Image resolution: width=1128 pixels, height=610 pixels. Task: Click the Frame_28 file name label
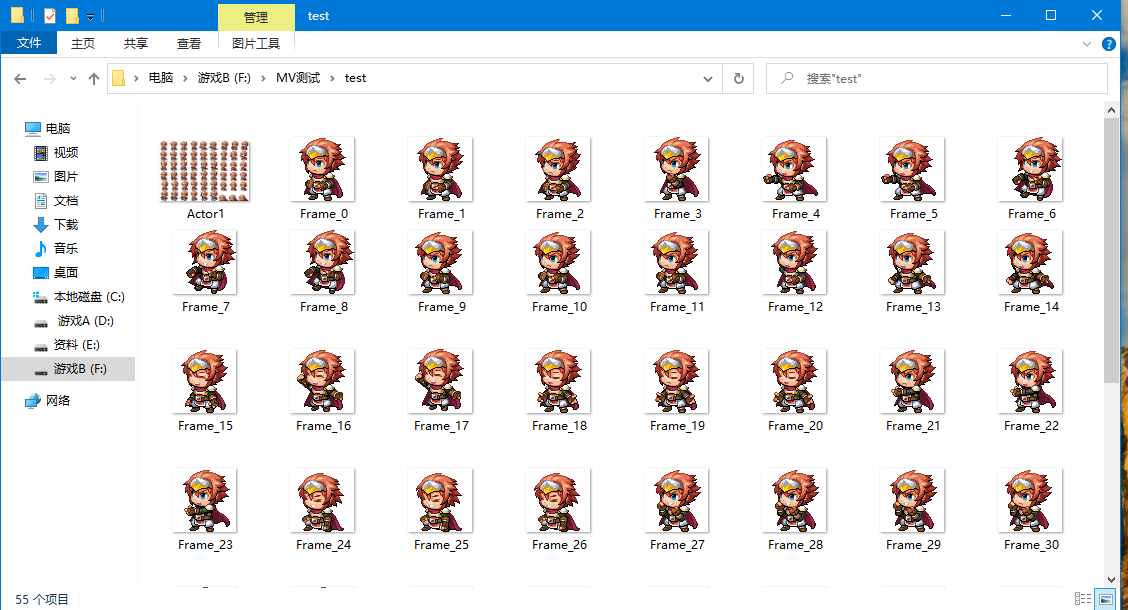[795, 545]
